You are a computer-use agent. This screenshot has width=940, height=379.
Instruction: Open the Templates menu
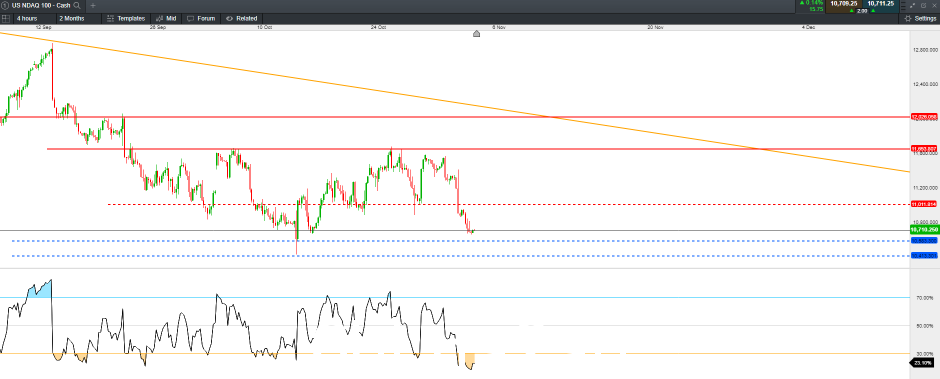(x=126, y=19)
